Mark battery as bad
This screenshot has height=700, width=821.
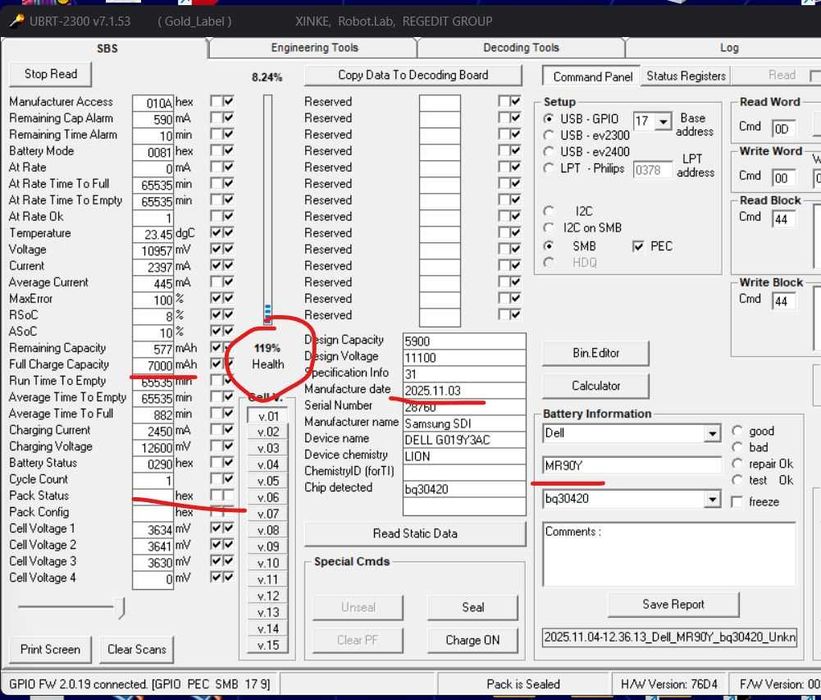pyautogui.click(x=737, y=447)
